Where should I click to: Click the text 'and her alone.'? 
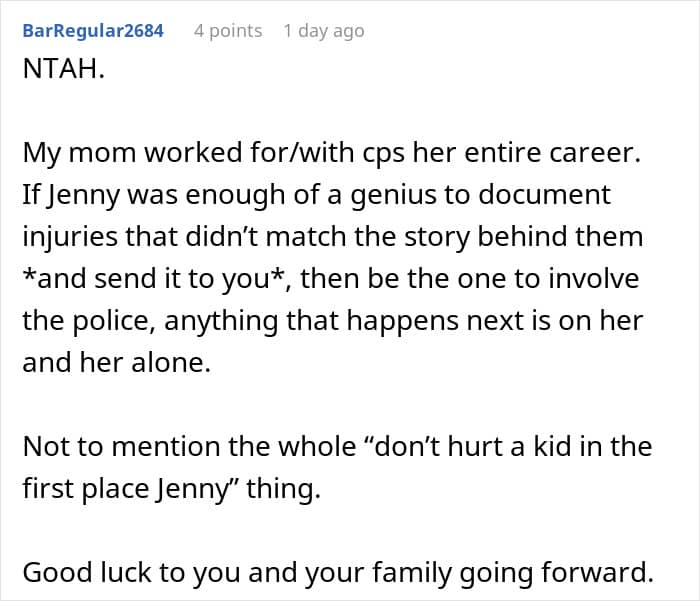pos(116,363)
